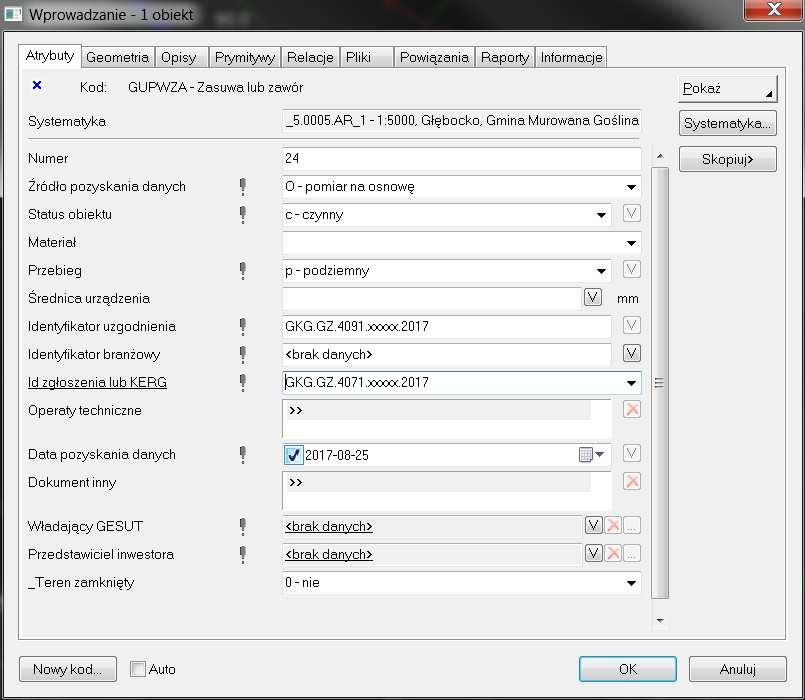
Task: Click the pin marker beside Status obiektu
Action: point(243,214)
